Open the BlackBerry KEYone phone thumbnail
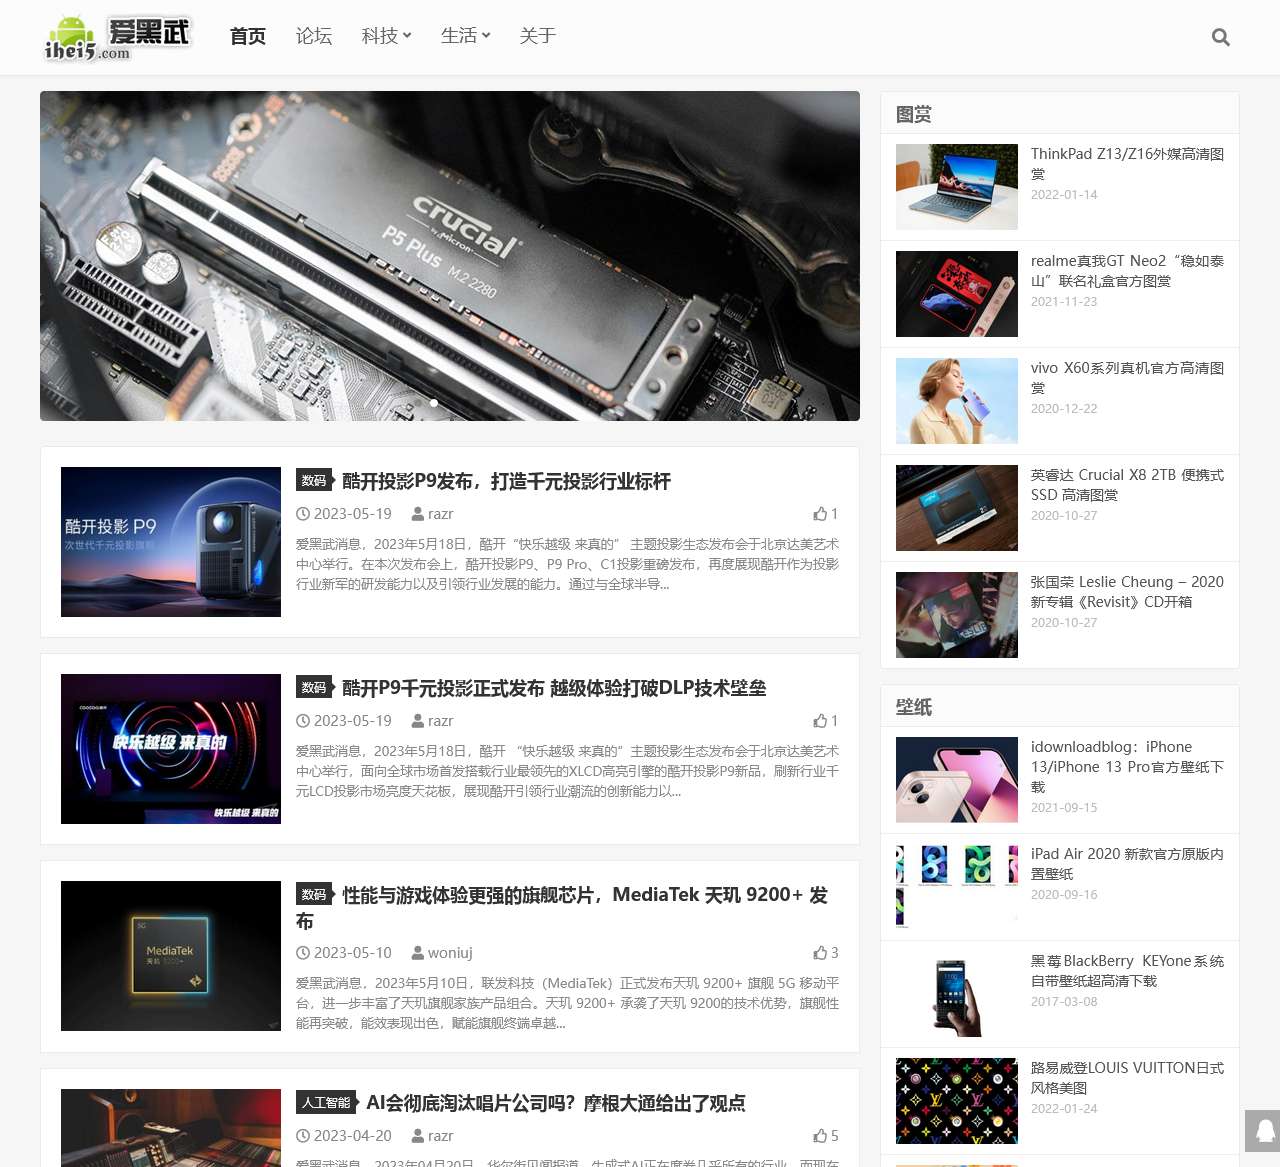 (957, 994)
